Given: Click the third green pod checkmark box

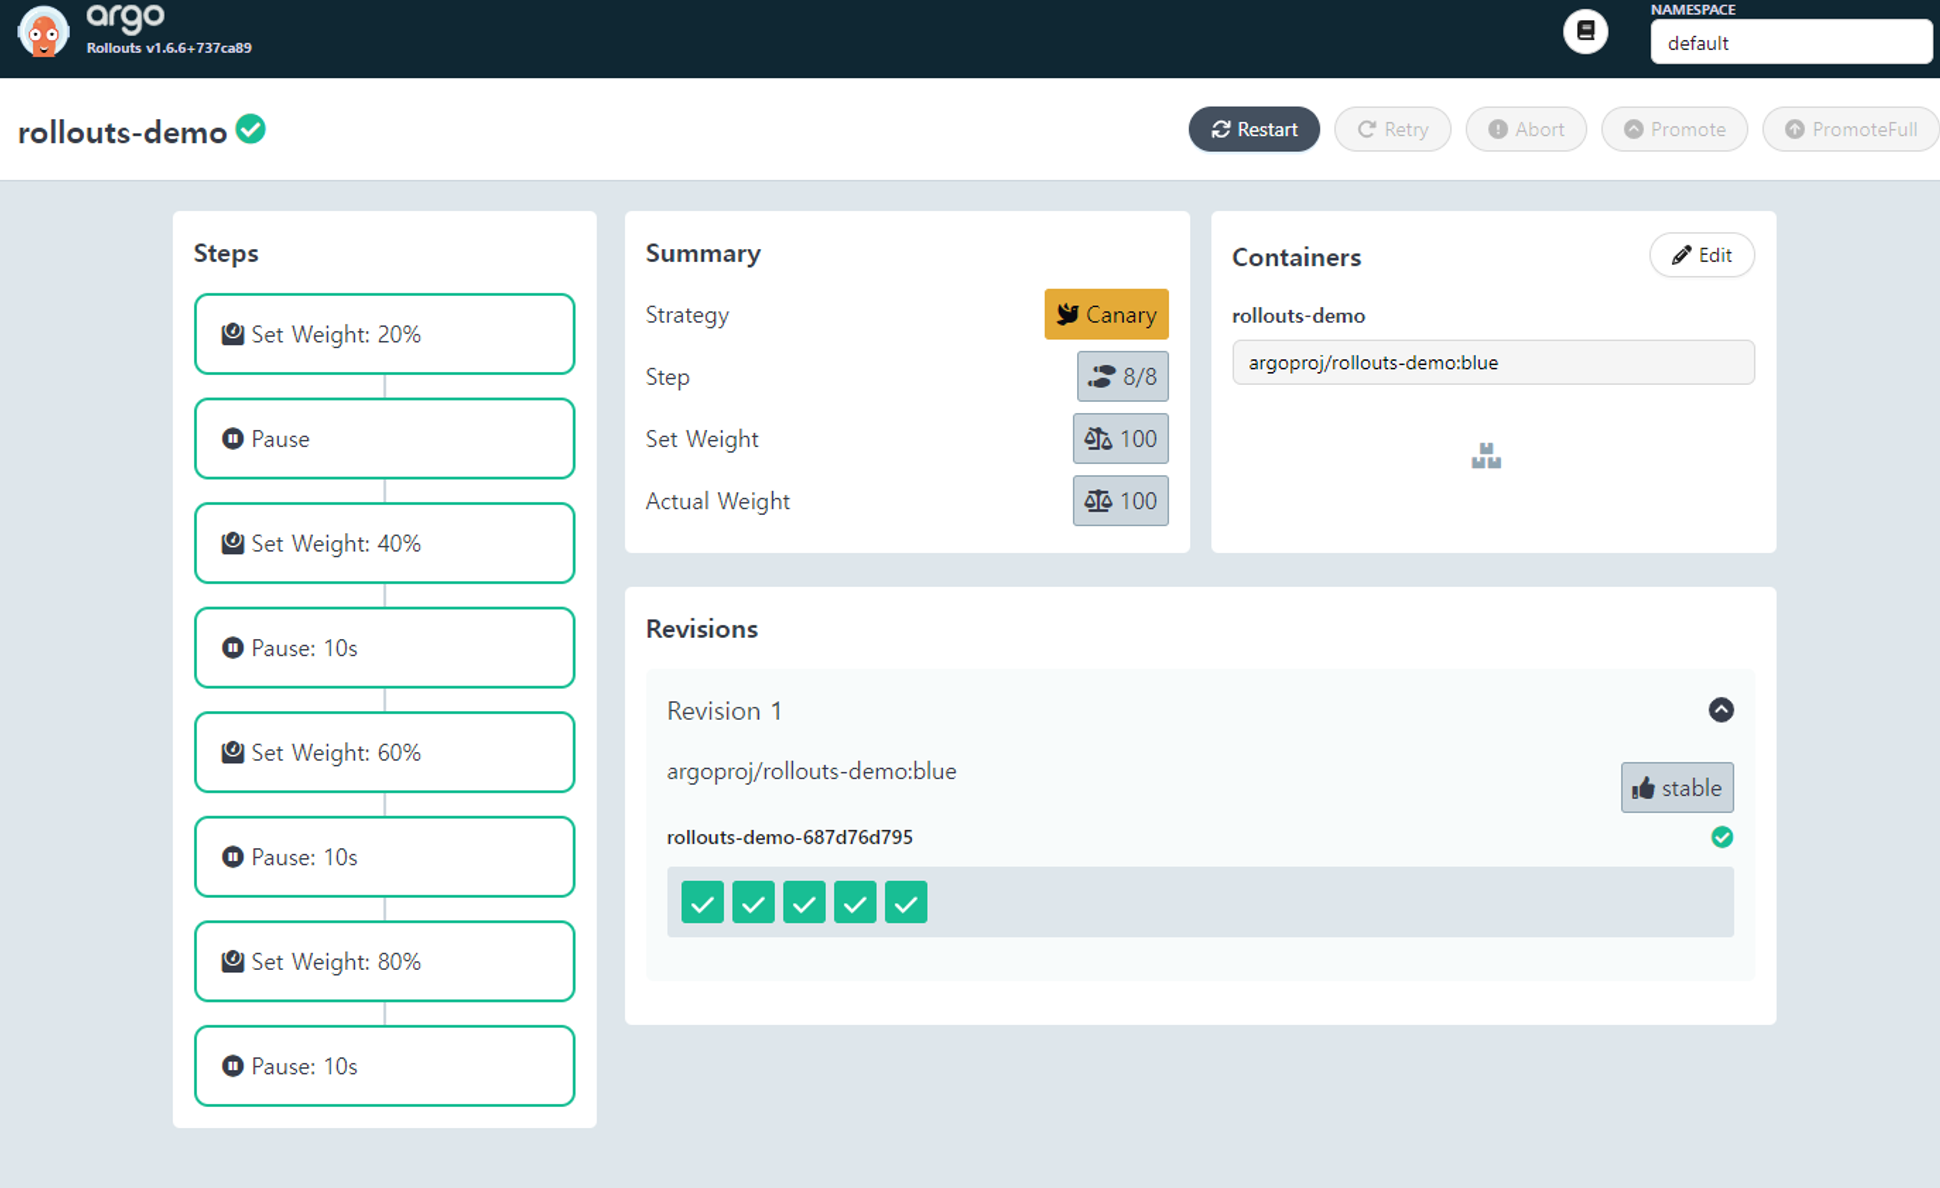Looking at the screenshot, I should tap(804, 903).
